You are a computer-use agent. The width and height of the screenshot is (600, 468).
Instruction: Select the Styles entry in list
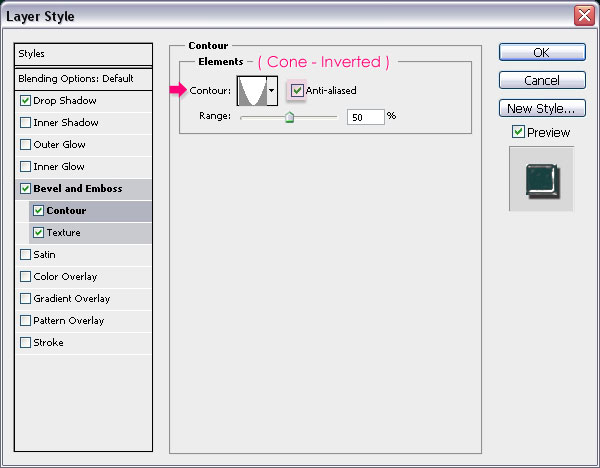(x=83, y=54)
